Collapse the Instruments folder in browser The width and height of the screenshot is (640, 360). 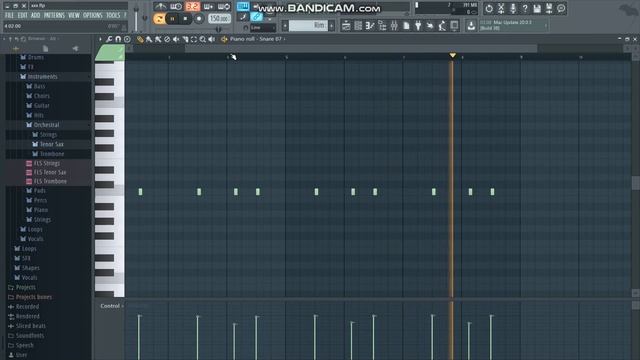[x=42, y=76]
